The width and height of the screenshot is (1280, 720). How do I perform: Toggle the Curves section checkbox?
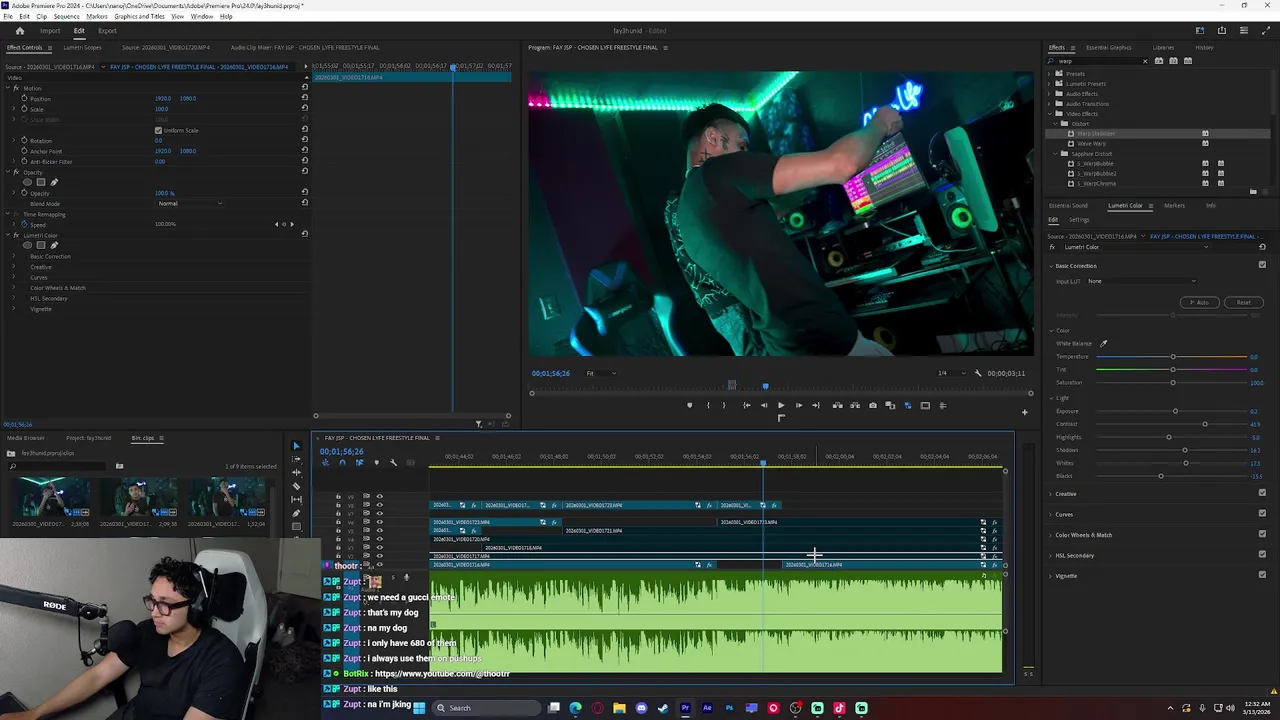pos(1262,514)
